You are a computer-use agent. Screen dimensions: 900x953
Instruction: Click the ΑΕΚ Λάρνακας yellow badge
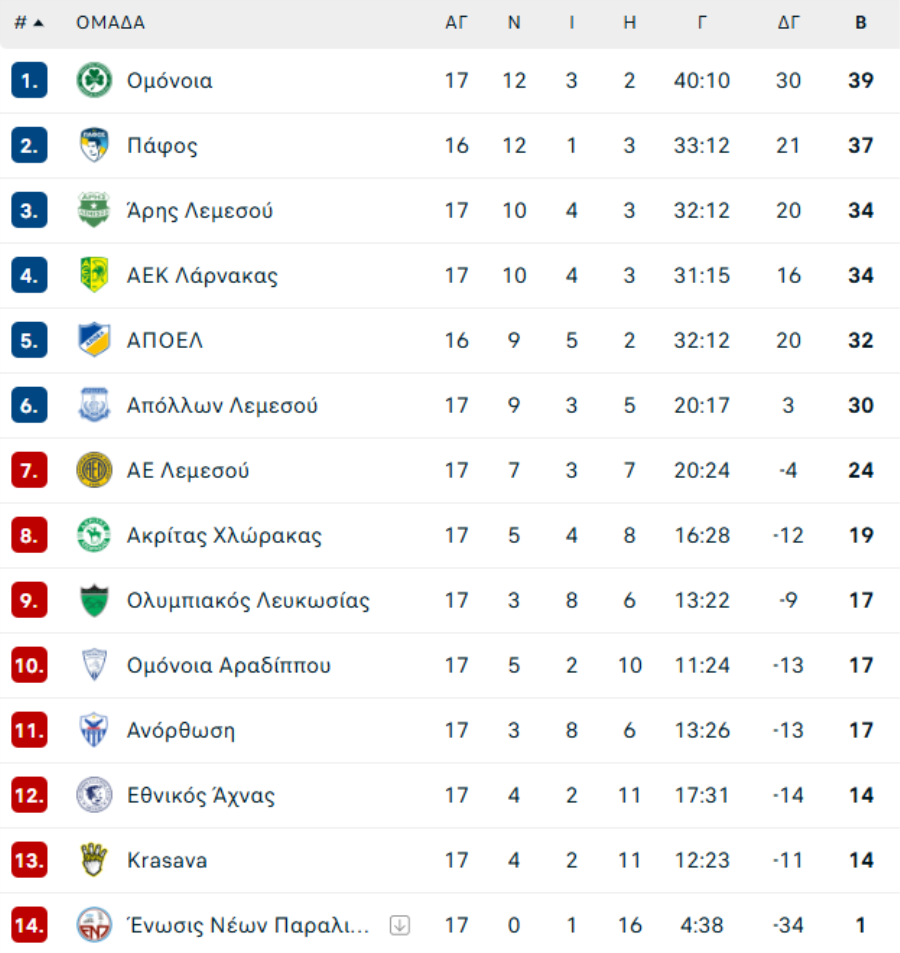94,275
